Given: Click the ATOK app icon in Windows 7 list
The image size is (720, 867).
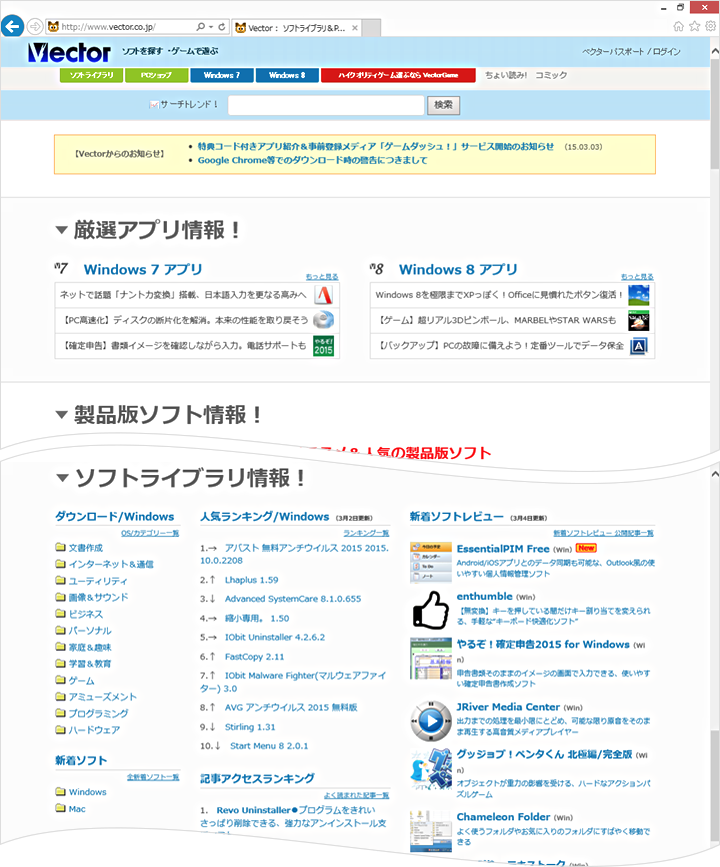Looking at the screenshot, I should (324, 295).
